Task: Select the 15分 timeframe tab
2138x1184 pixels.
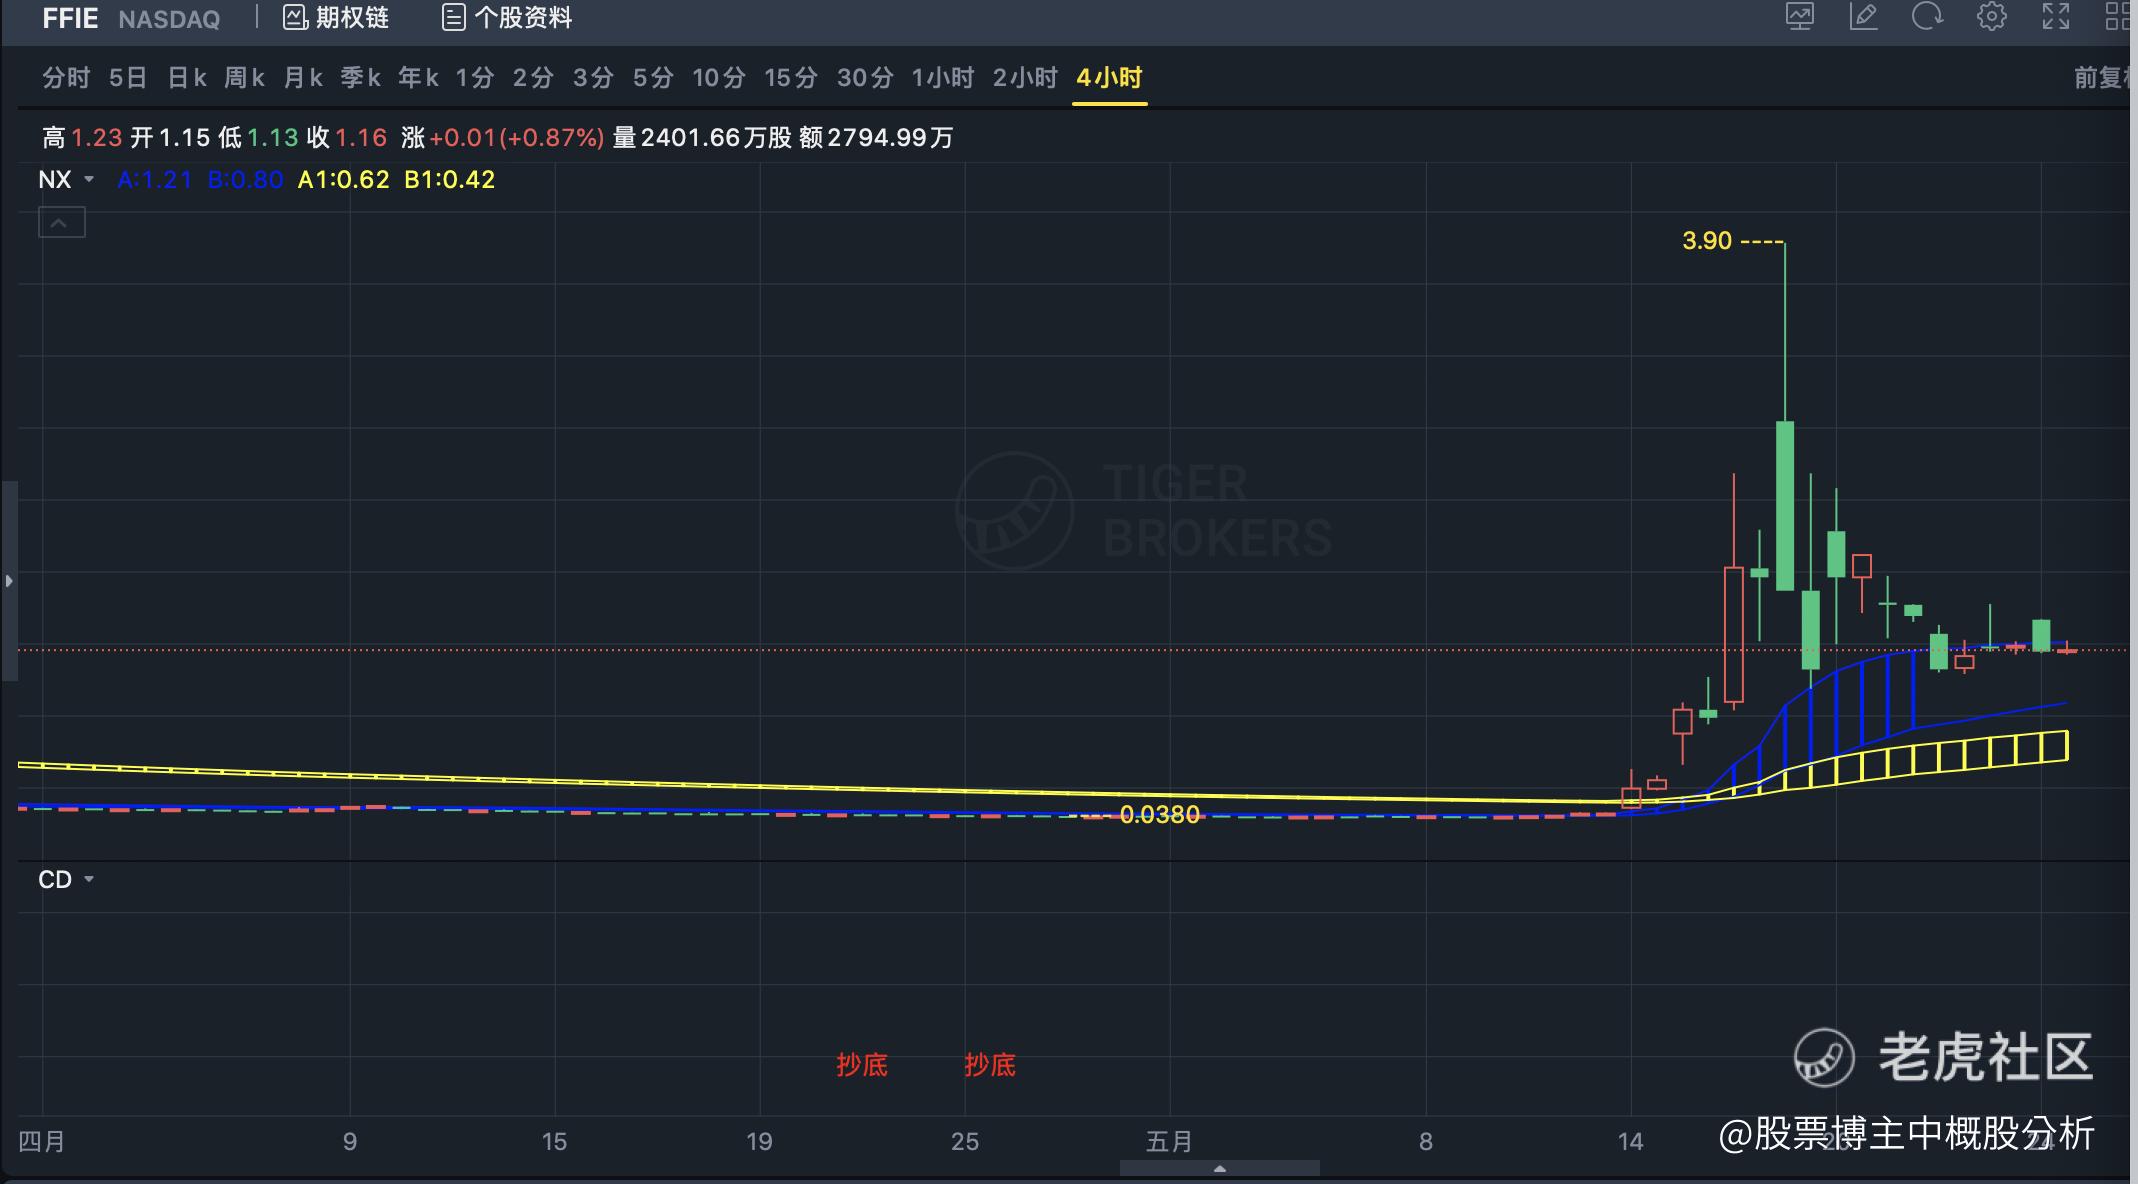Action: [790, 78]
